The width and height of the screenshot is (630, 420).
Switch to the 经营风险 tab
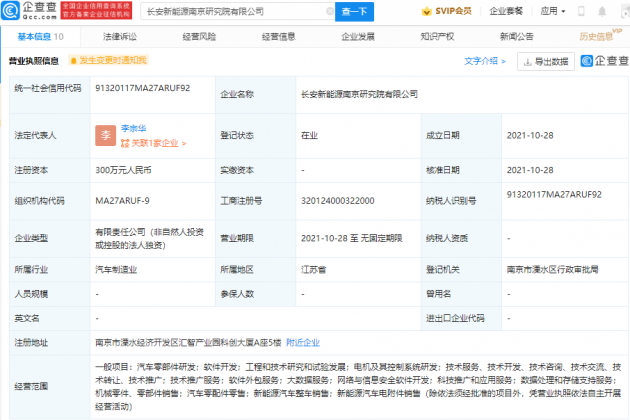(x=198, y=36)
